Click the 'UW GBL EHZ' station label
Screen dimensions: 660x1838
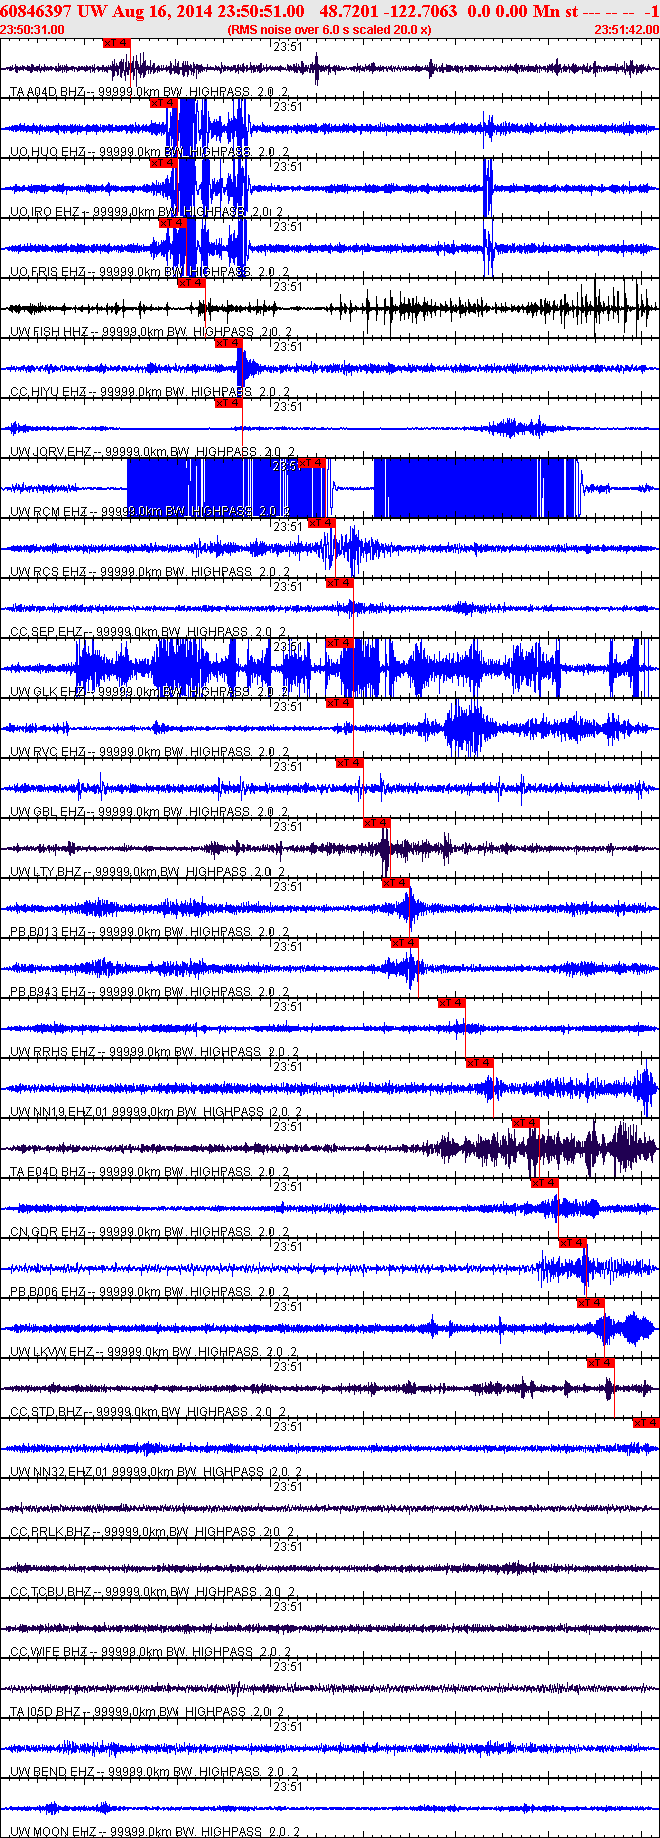pyautogui.click(x=47, y=812)
